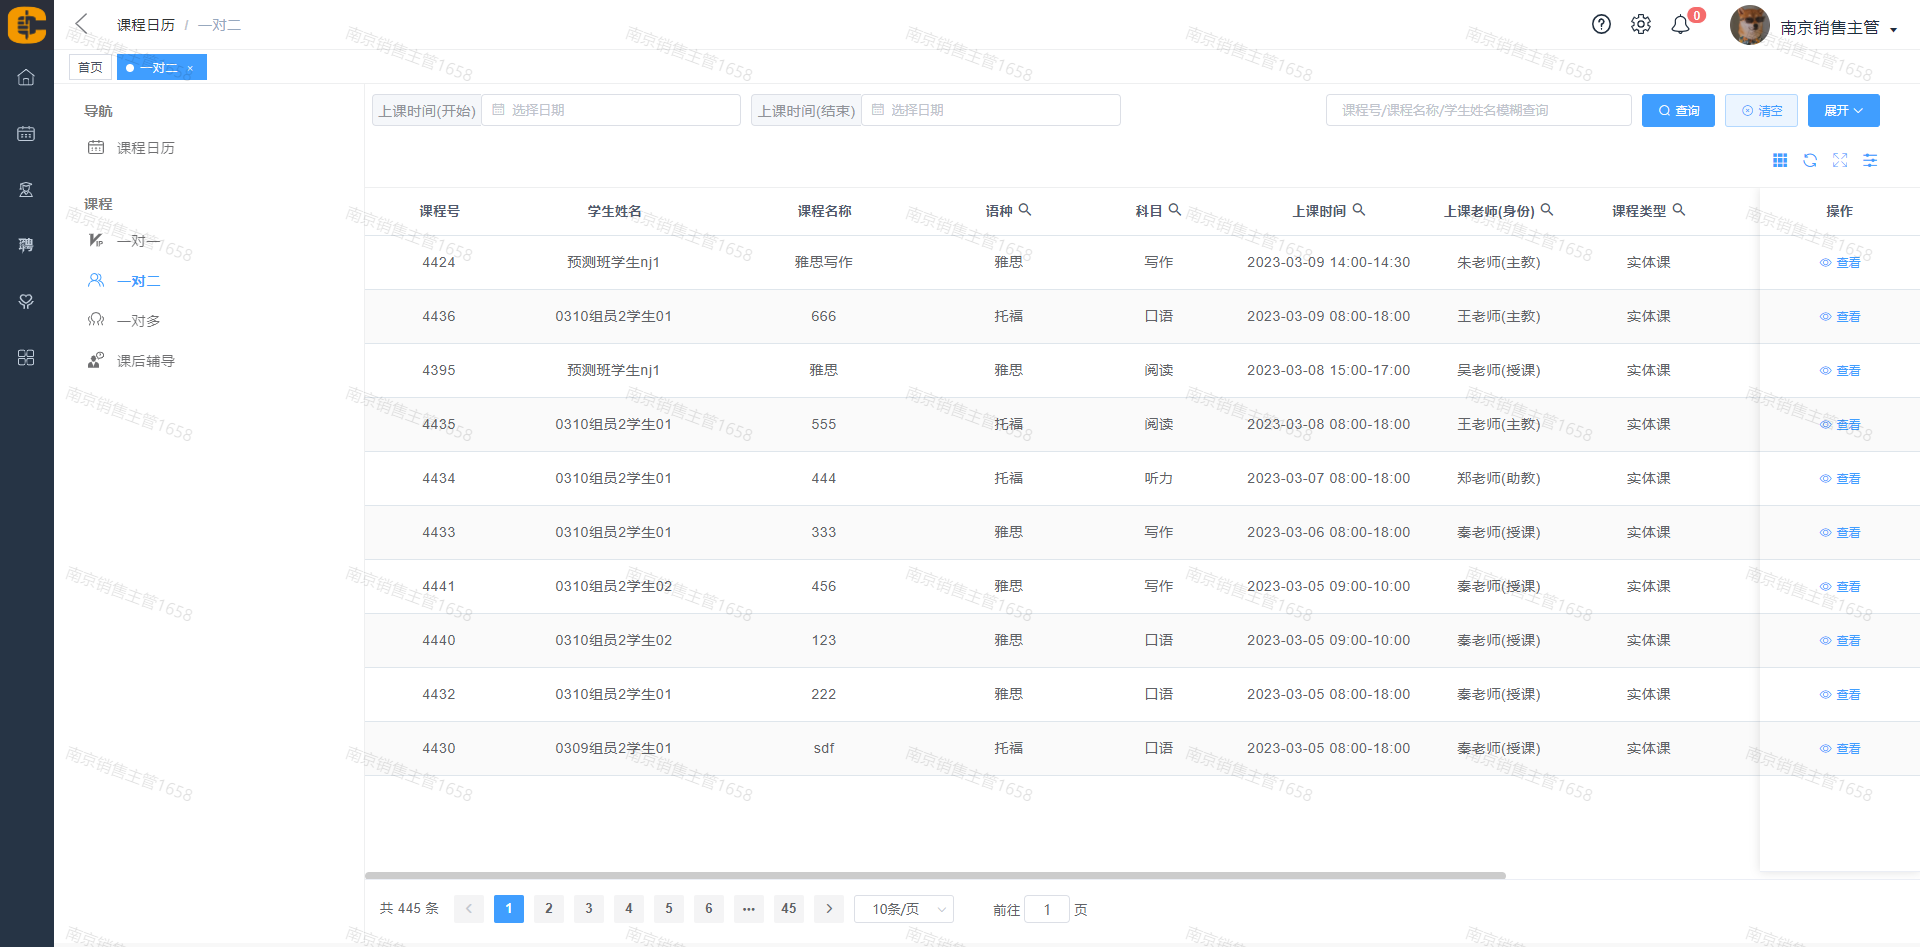The width and height of the screenshot is (1920, 947).
Task: Open the notification bell
Action: 1681,25
